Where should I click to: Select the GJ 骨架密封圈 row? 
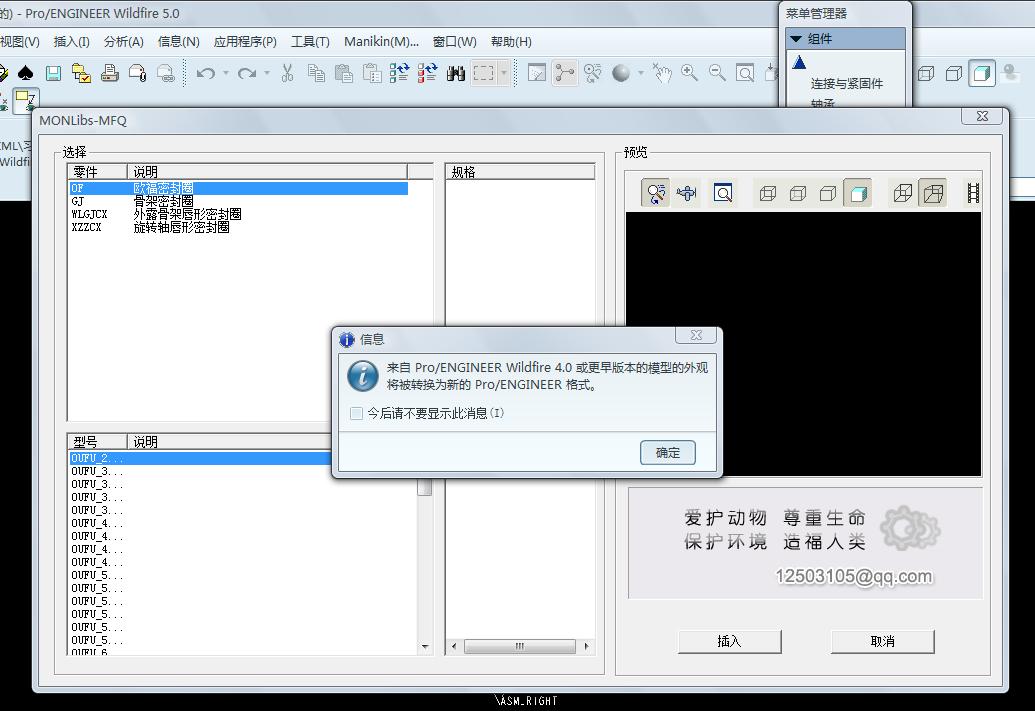238,201
